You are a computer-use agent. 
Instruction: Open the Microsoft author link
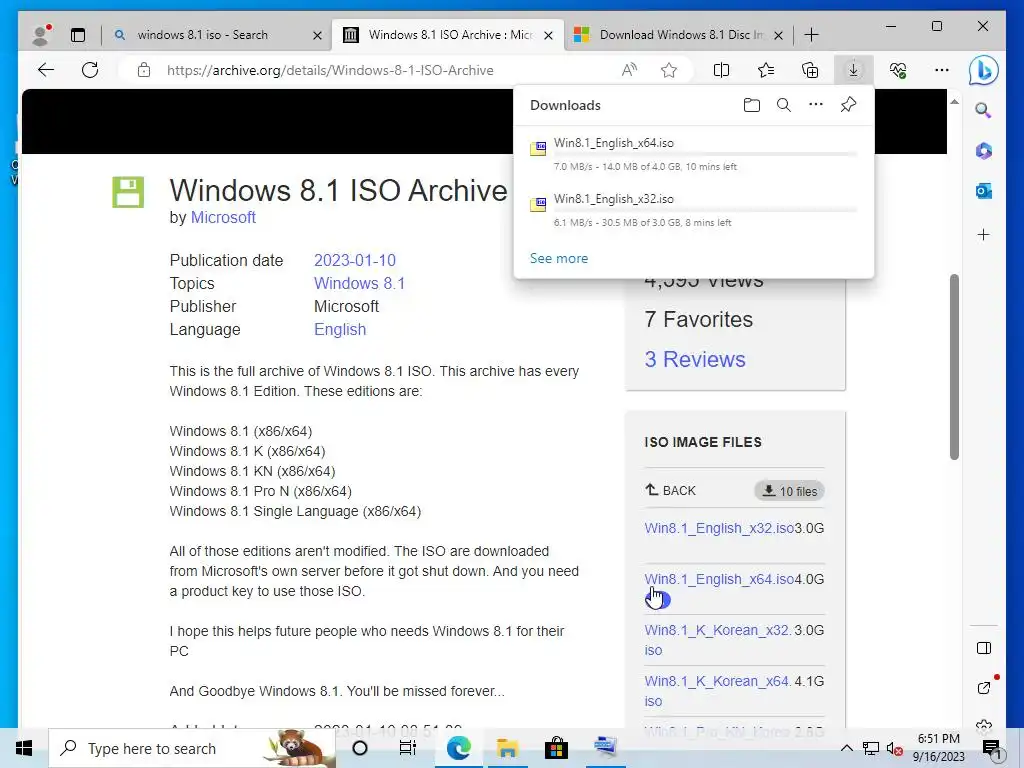[223, 217]
